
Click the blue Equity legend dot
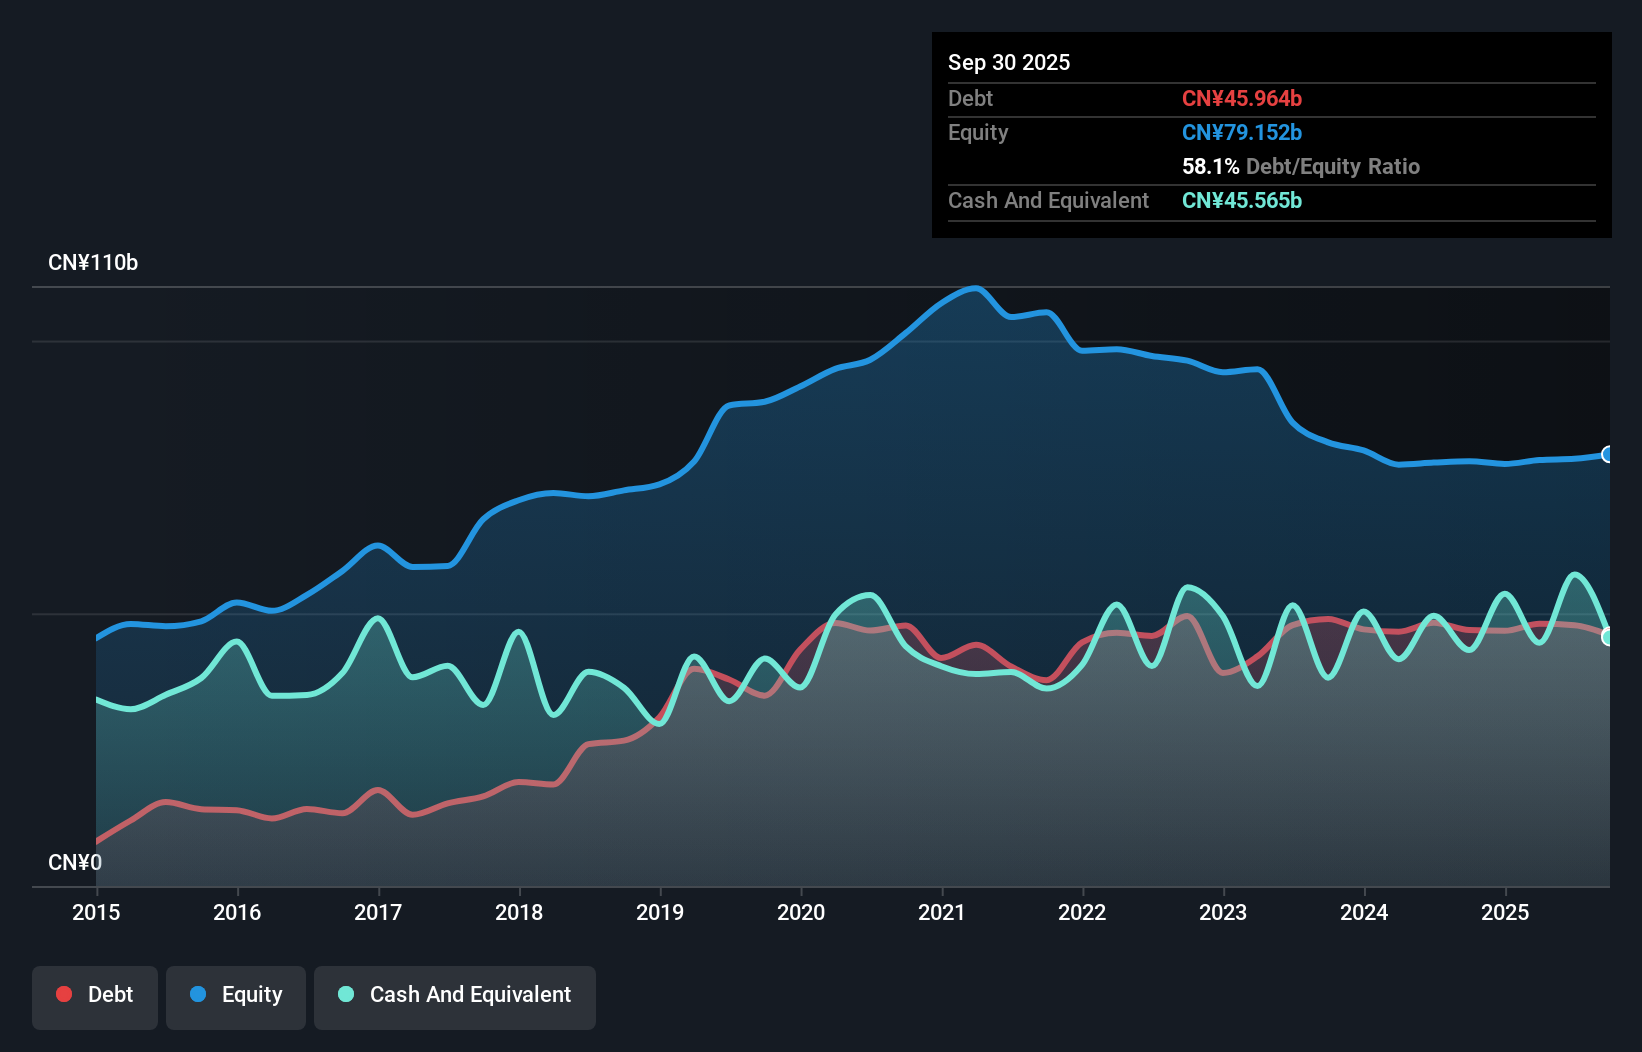(200, 994)
